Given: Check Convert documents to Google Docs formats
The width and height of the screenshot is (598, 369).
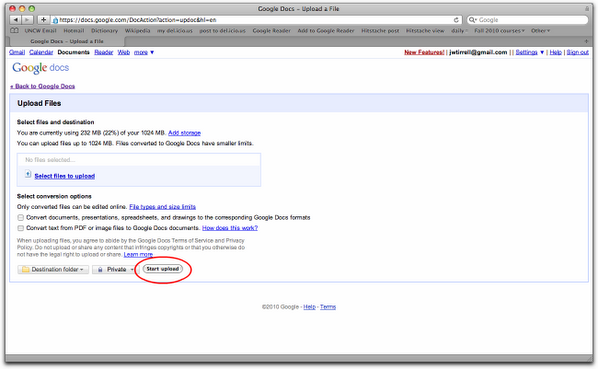Looking at the screenshot, I should (21, 218).
